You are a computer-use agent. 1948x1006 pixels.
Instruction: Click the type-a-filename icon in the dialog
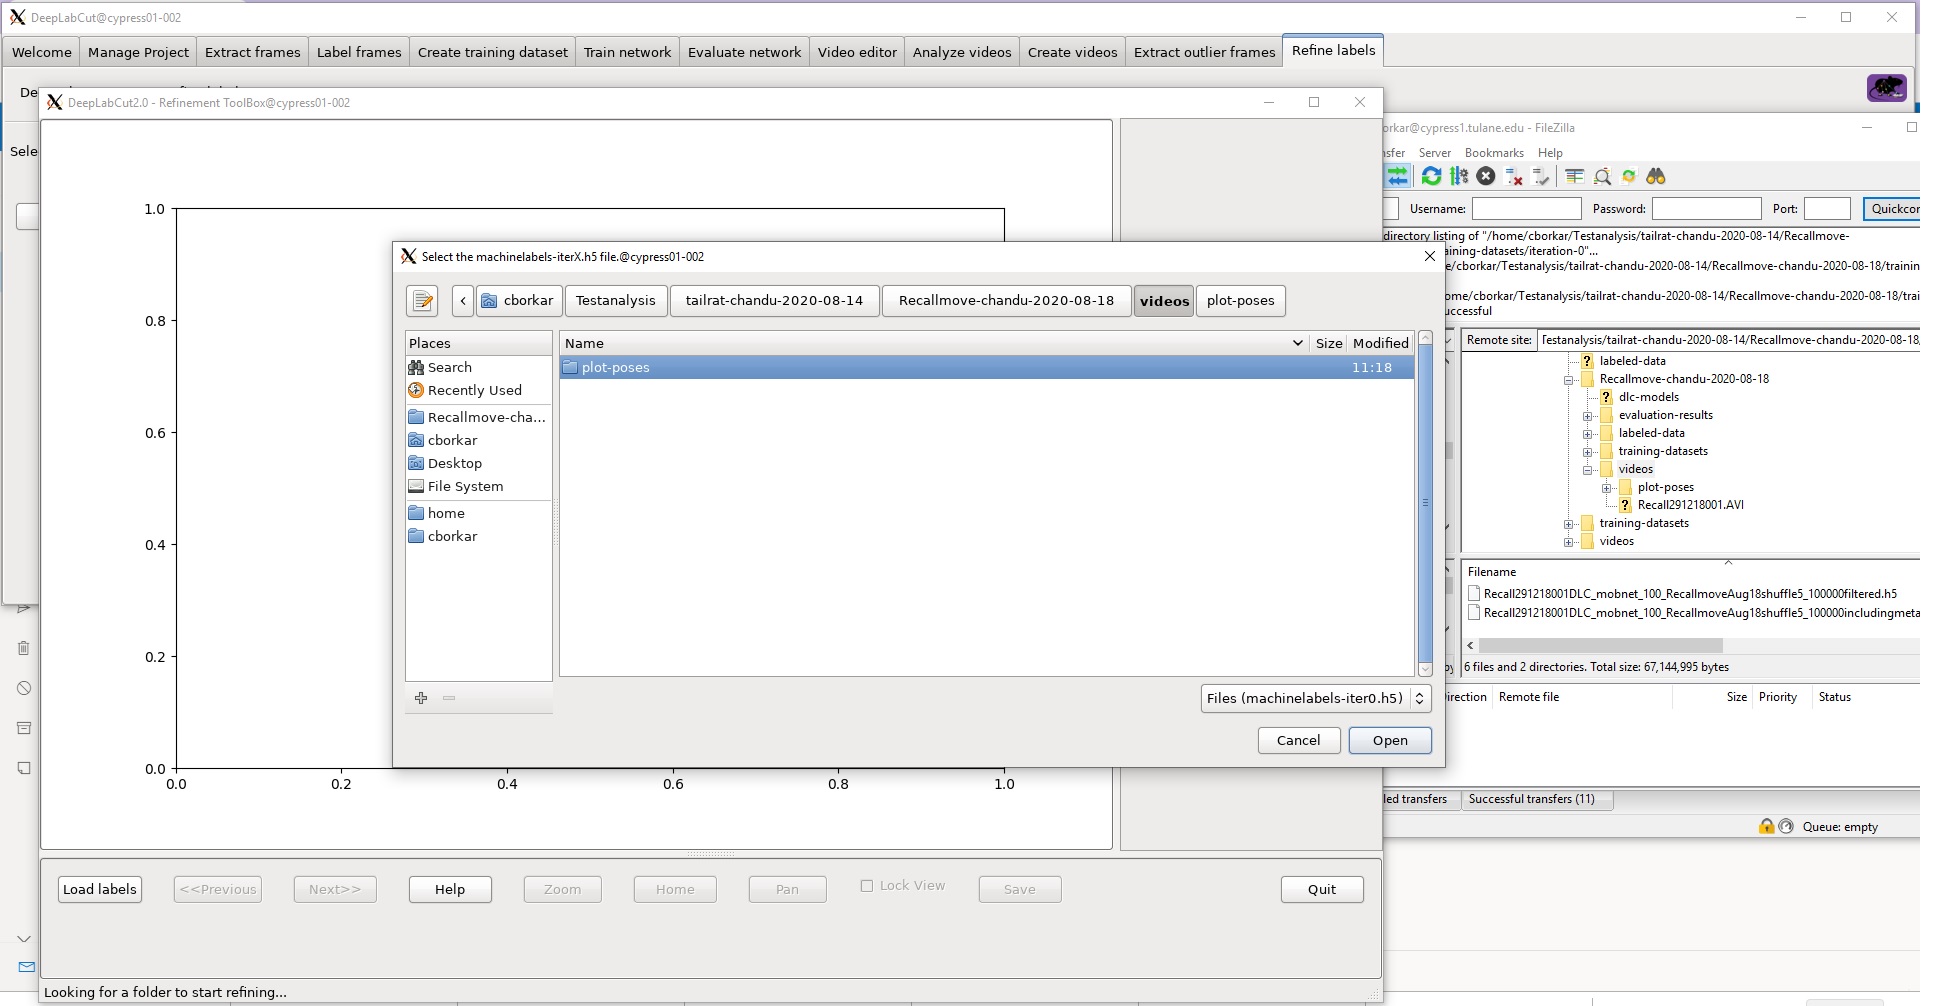coord(421,300)
